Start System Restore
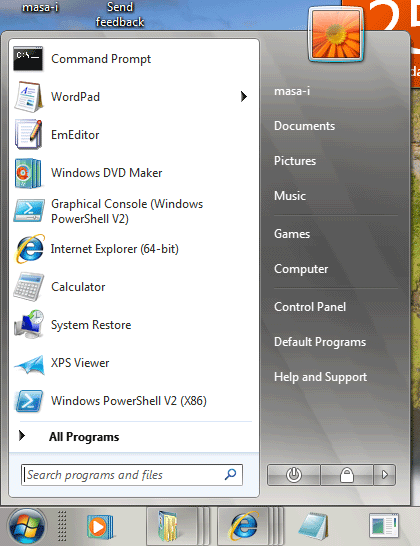Viewport: 420px width, 546px height. coord(134,325)
